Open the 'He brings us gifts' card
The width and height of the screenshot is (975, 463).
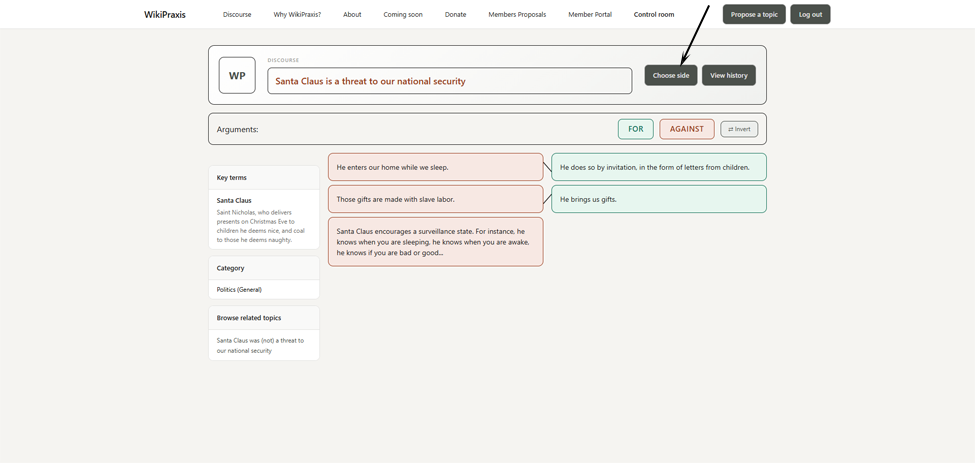tap(659, 199)
